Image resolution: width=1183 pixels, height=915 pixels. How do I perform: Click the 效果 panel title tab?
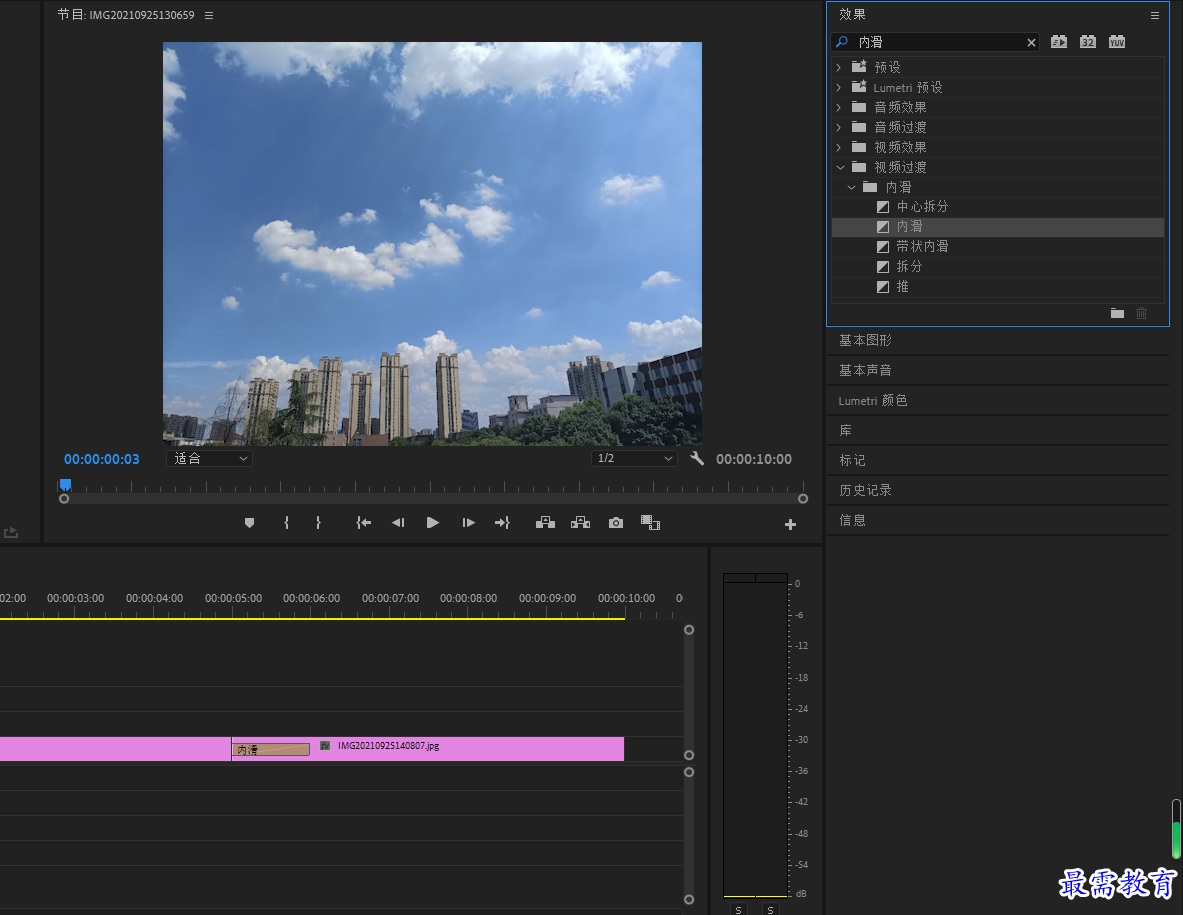(x=853, y=14)
